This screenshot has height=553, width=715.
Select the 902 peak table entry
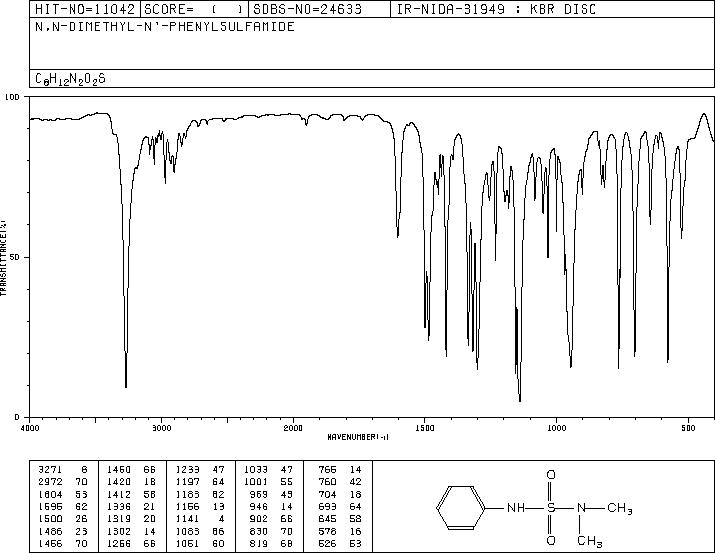272,519
